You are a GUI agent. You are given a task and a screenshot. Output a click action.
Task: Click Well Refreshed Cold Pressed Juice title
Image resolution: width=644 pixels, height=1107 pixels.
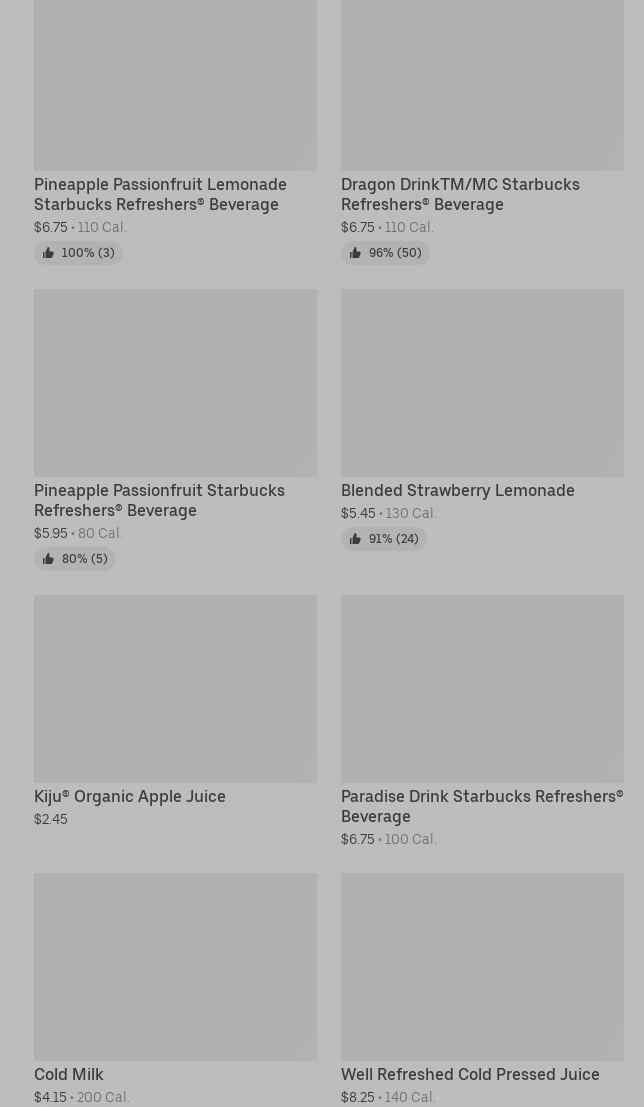[470, 1074]
